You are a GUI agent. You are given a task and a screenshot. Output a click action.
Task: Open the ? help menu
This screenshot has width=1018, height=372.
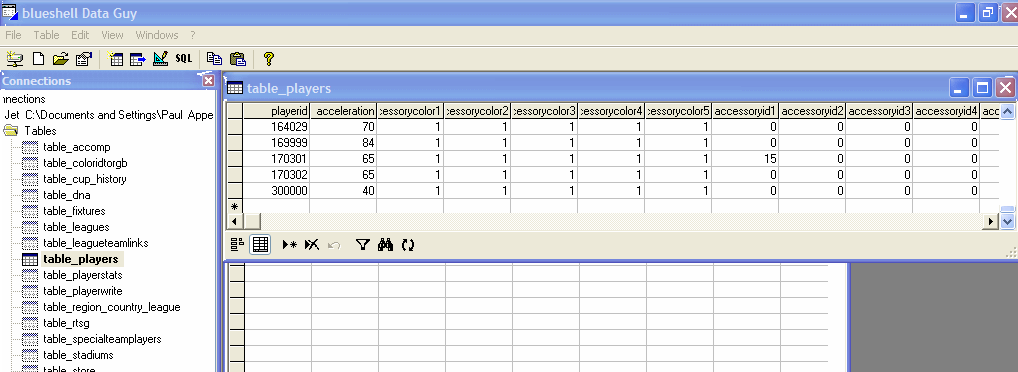point(193,35)
